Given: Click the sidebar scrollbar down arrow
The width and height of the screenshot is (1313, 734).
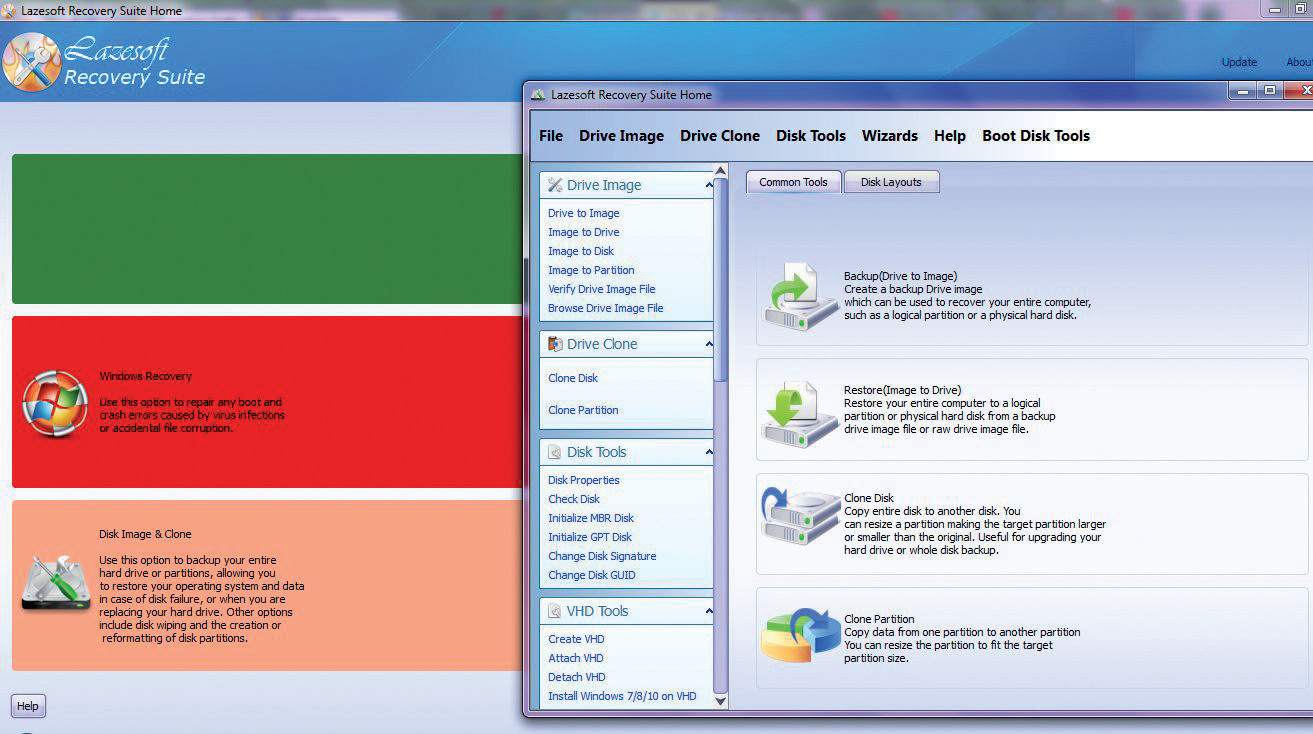Looking at the screenshot, I should click(x=722, y=700).
